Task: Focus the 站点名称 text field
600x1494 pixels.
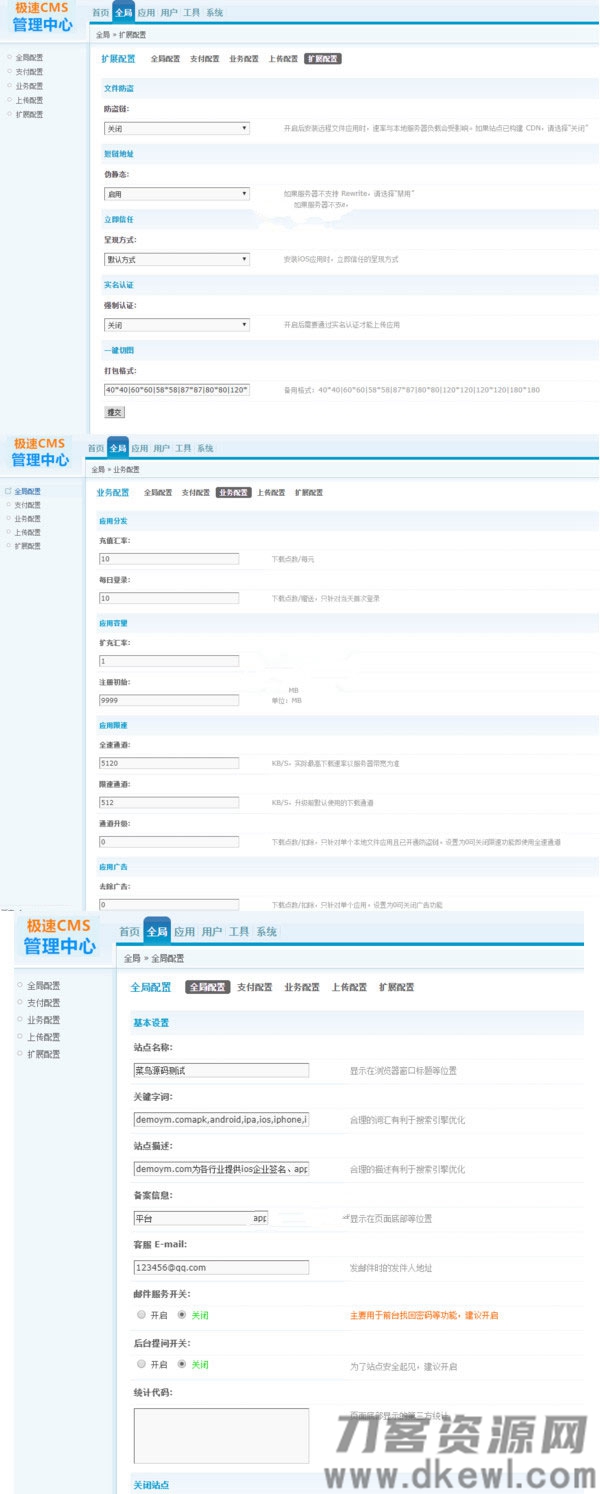Action: (221, 1070)
